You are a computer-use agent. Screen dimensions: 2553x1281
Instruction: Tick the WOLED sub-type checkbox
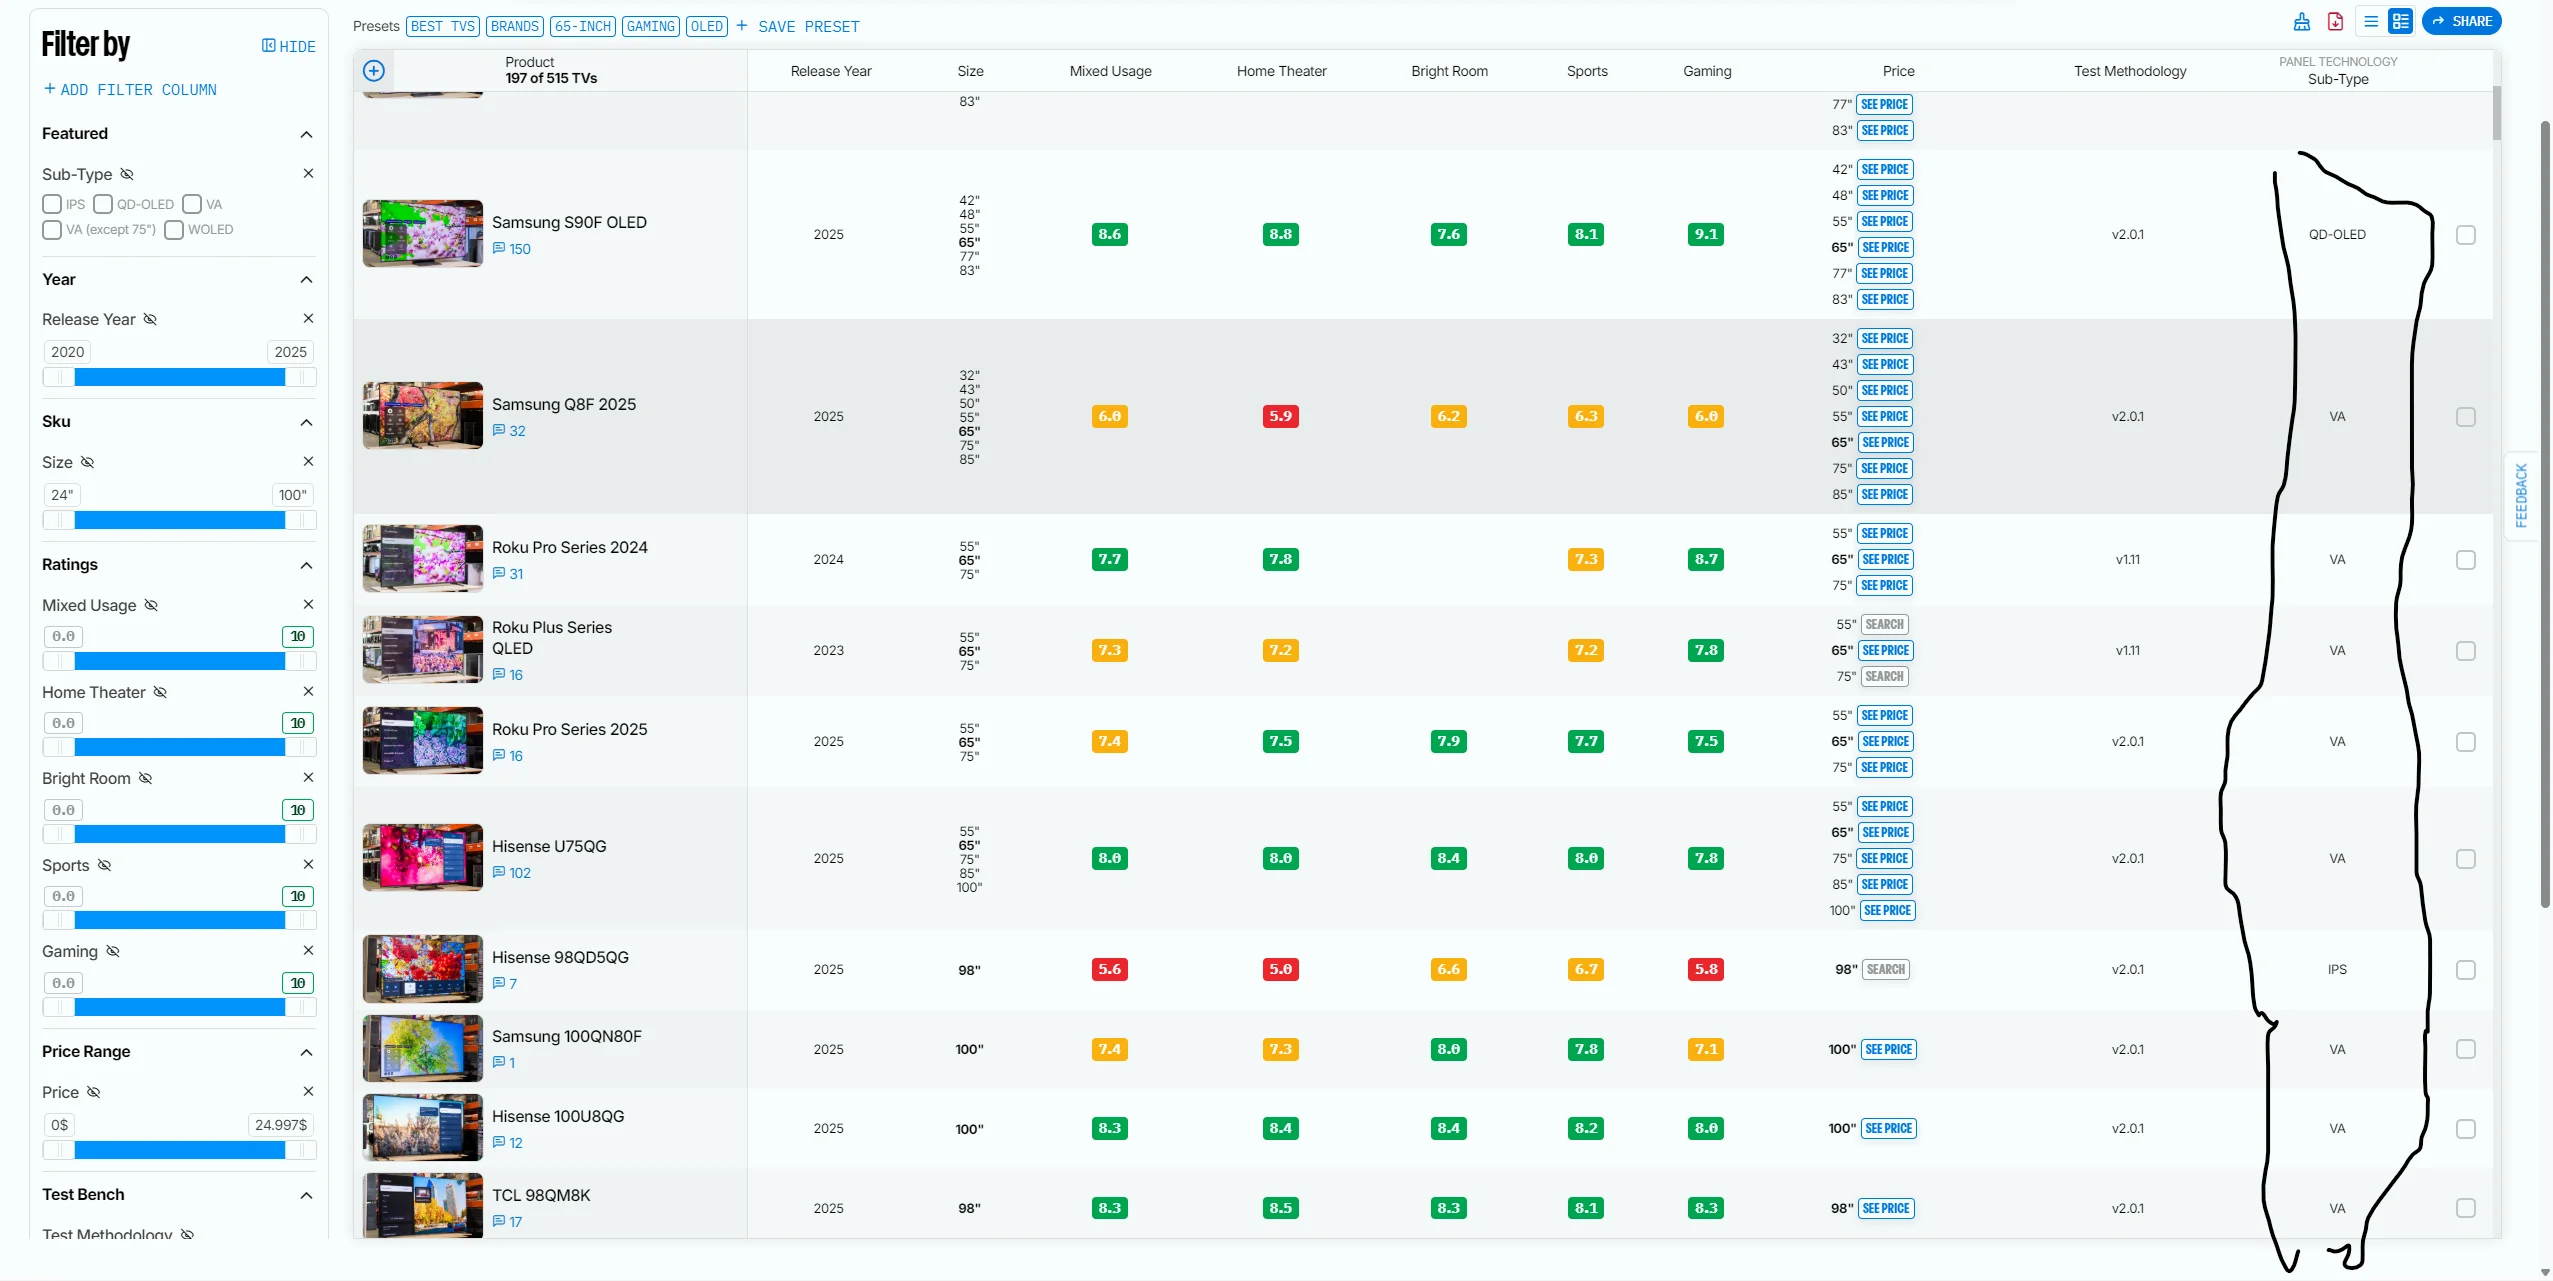[x=174, y=230]
